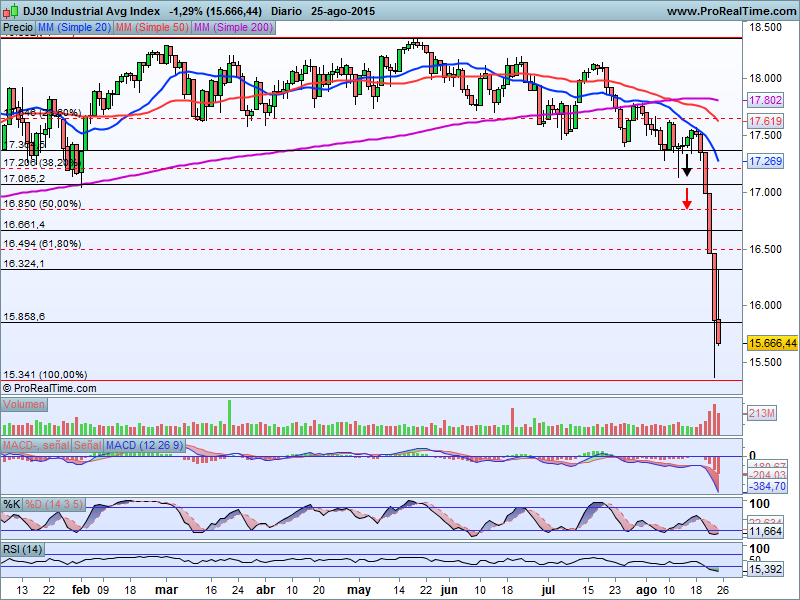Select the 16.850 (50,00%) Fibonacci label
Viewport: 800px width, 600px height.
42,204
